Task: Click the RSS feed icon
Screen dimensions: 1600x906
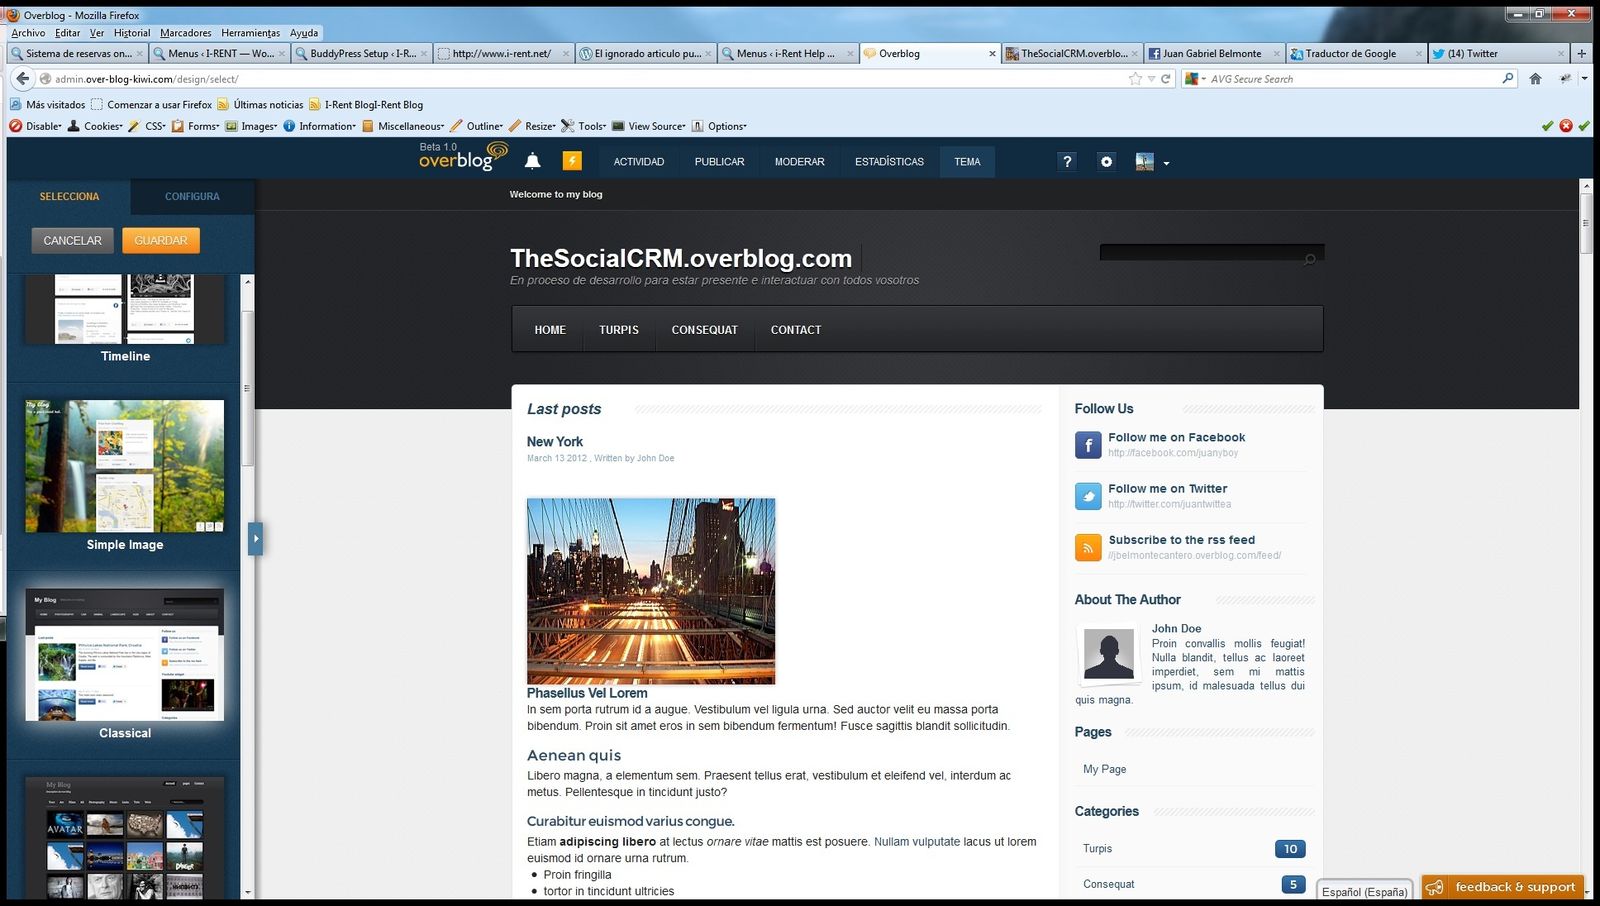Action: [x=1088, y=547]
